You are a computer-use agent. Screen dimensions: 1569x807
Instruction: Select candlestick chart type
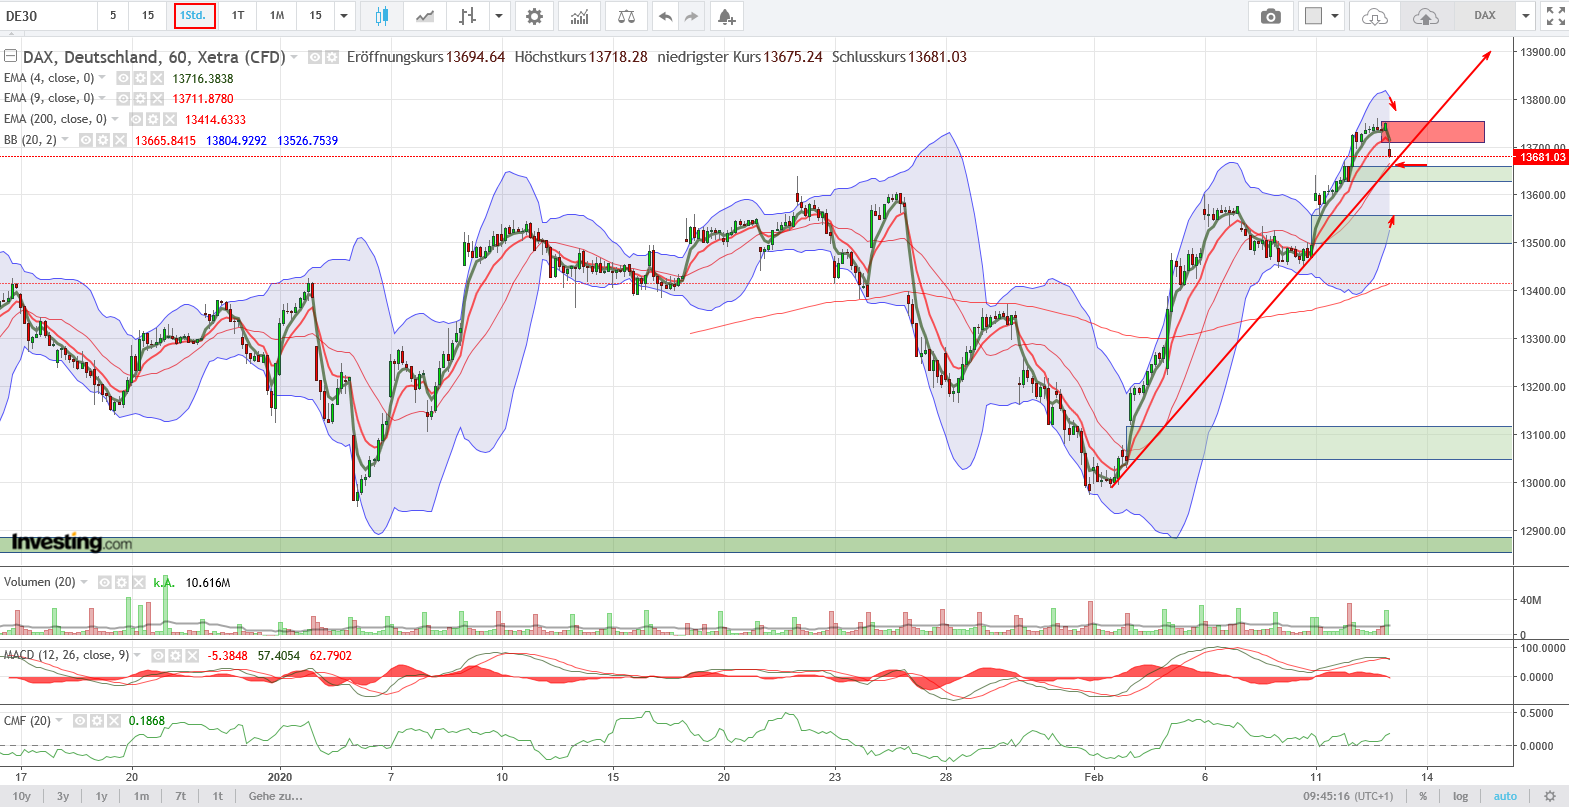tap(381, 16)
